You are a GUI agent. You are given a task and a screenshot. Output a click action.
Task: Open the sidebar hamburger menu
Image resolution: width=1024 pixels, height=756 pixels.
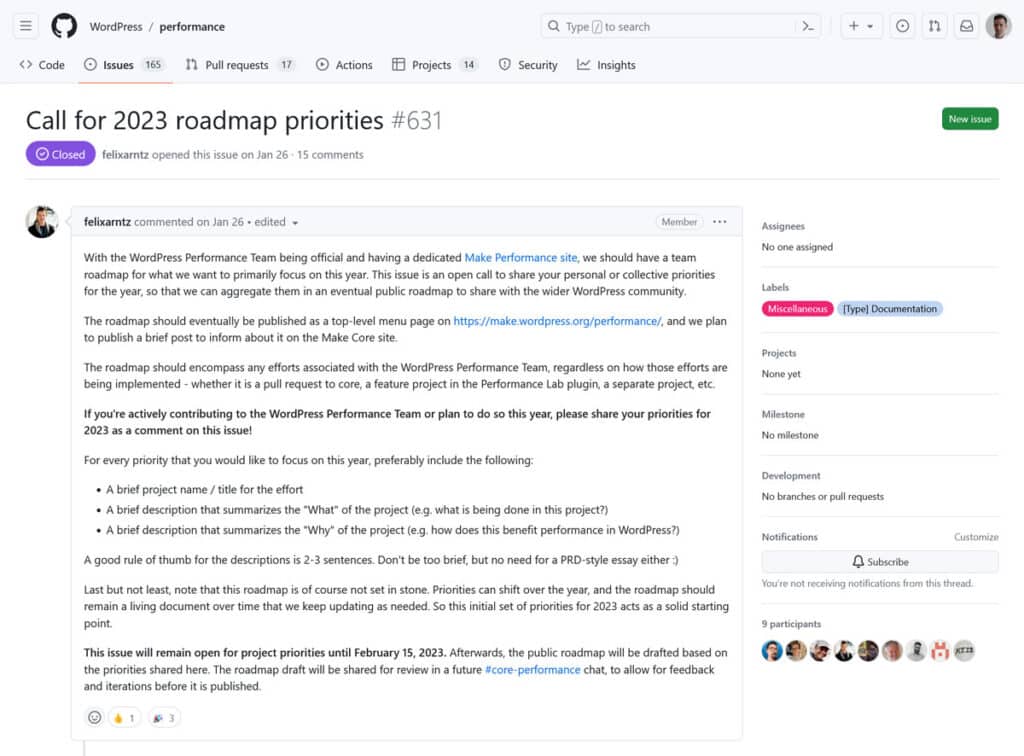point(25,26)
